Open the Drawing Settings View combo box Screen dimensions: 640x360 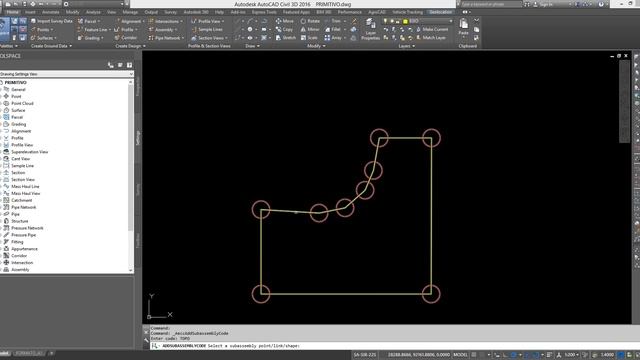point(67,74)
